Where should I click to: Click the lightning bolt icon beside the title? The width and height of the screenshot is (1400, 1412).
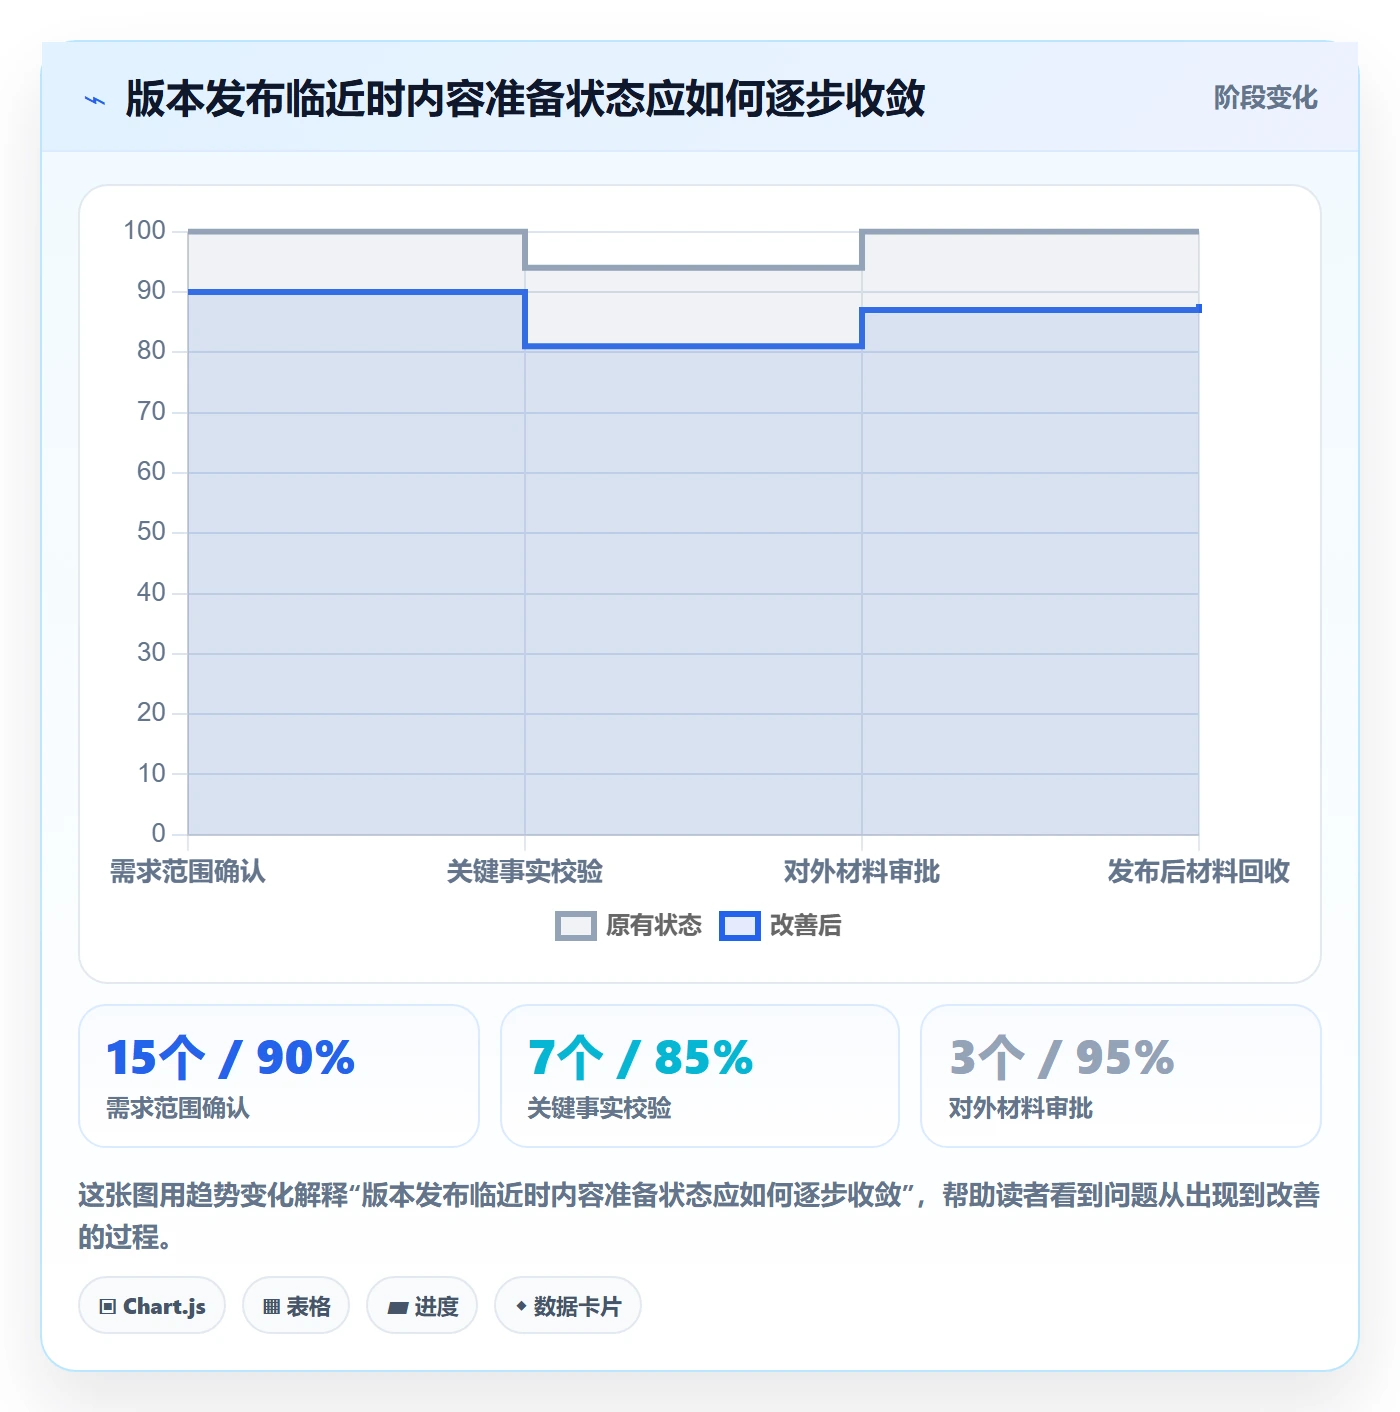pos(95,100)
